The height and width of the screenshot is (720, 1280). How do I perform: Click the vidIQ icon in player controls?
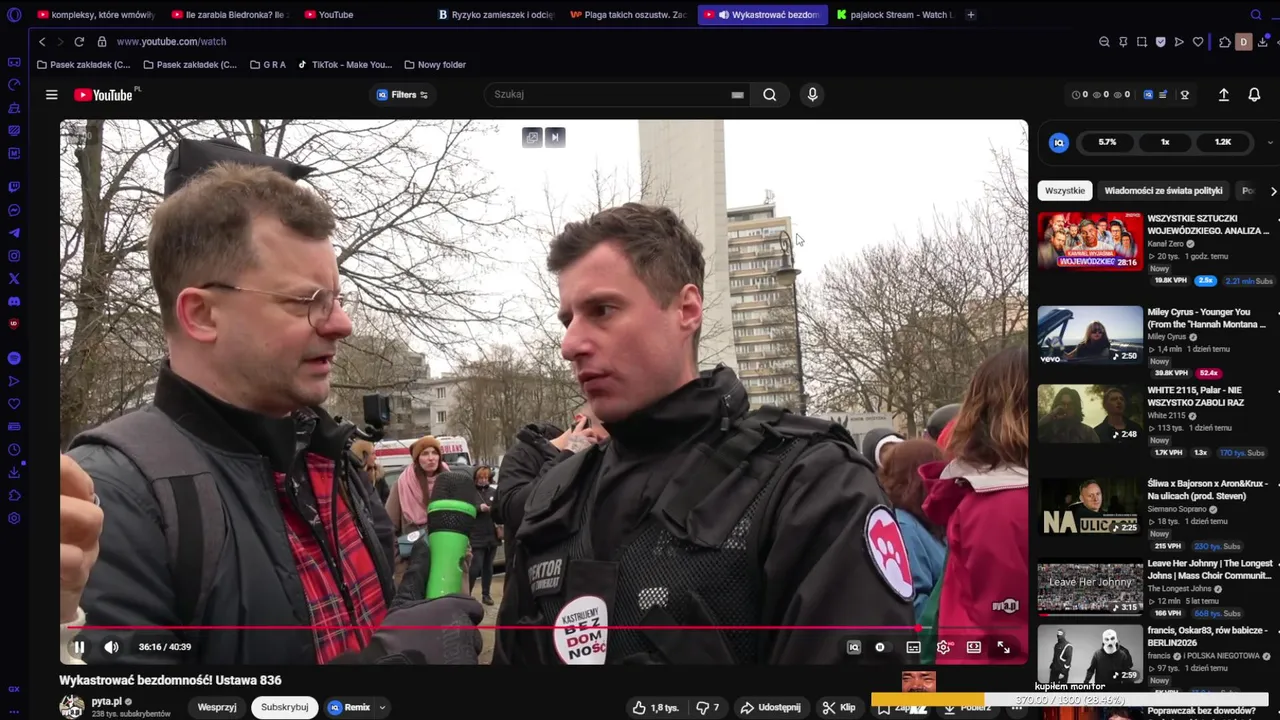click(x=854, y=647)
